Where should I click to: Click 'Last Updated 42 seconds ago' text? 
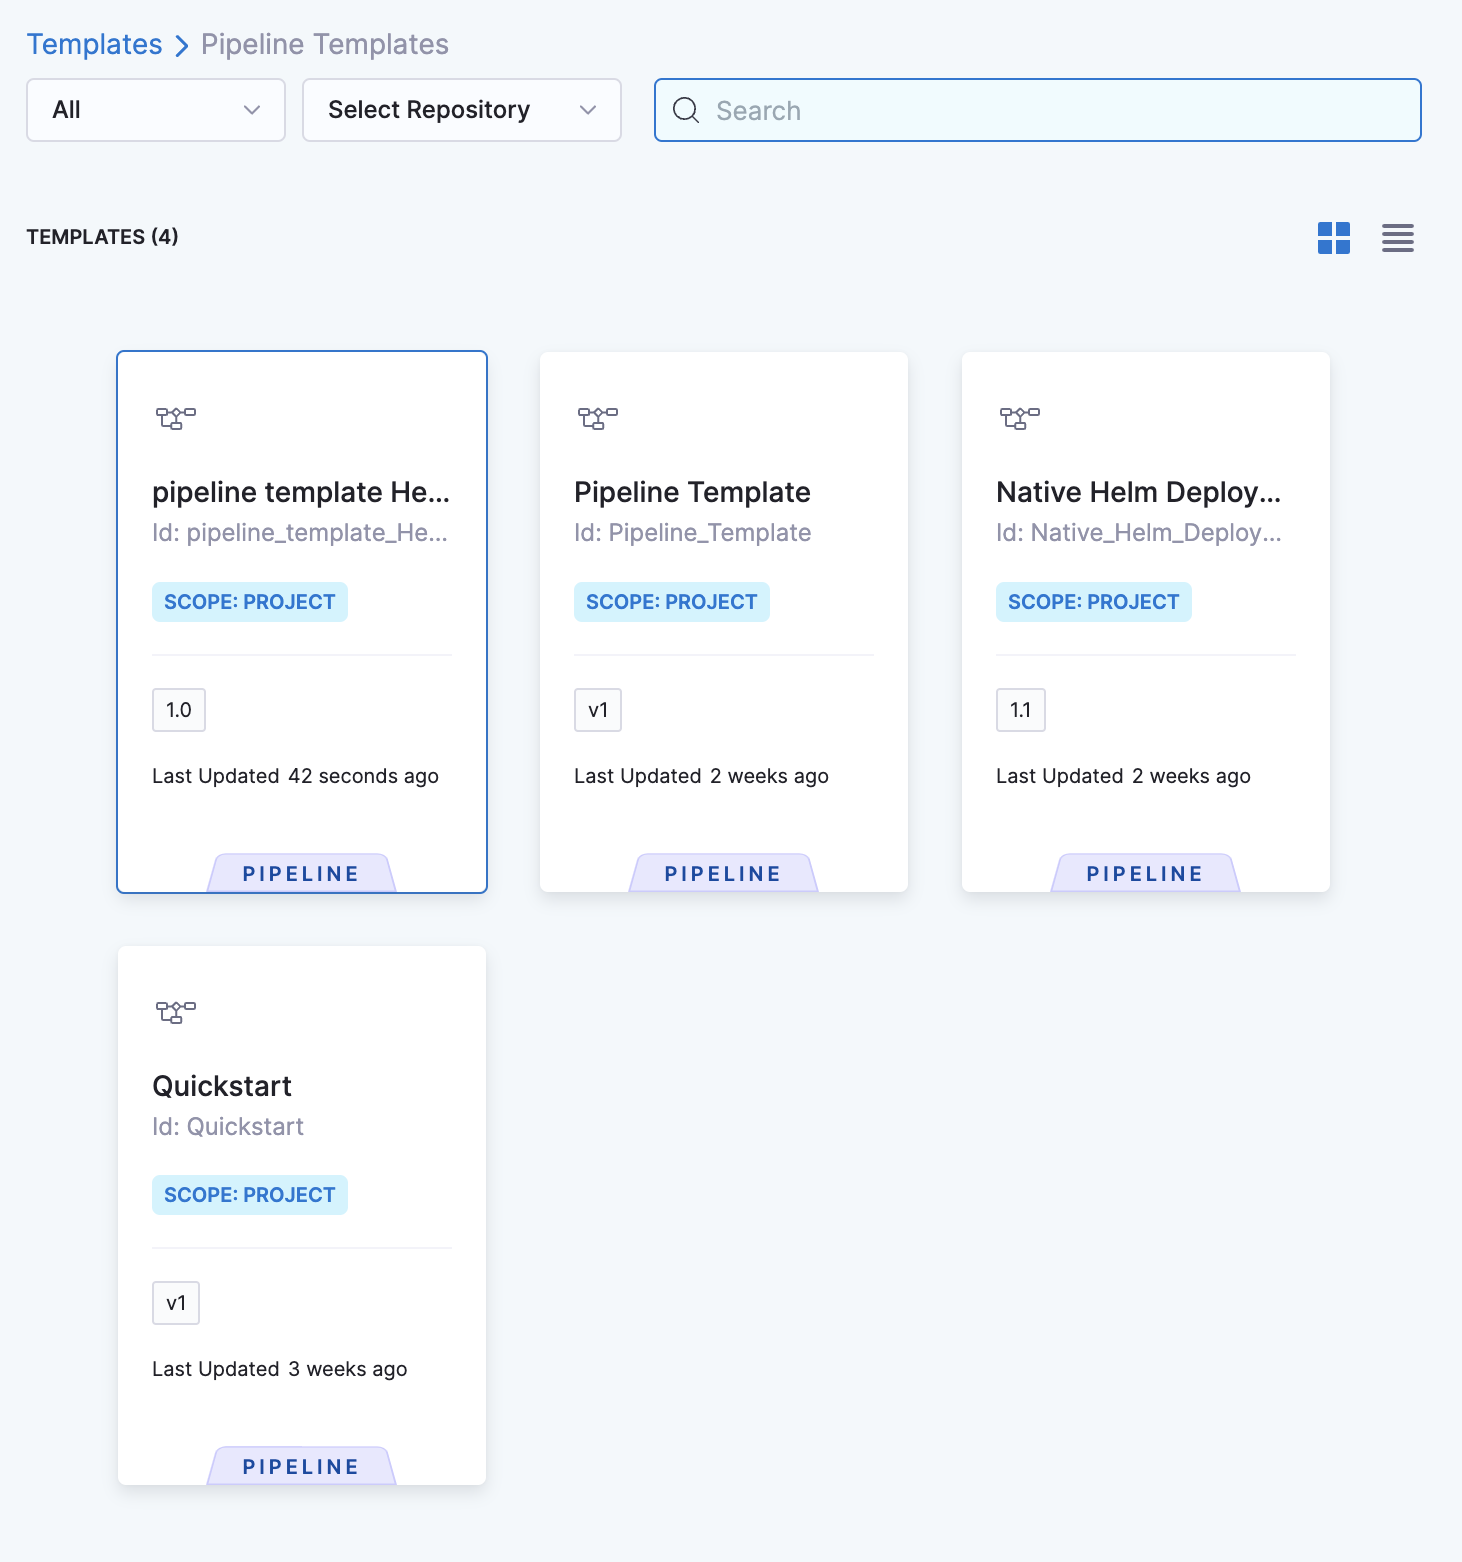295,776
